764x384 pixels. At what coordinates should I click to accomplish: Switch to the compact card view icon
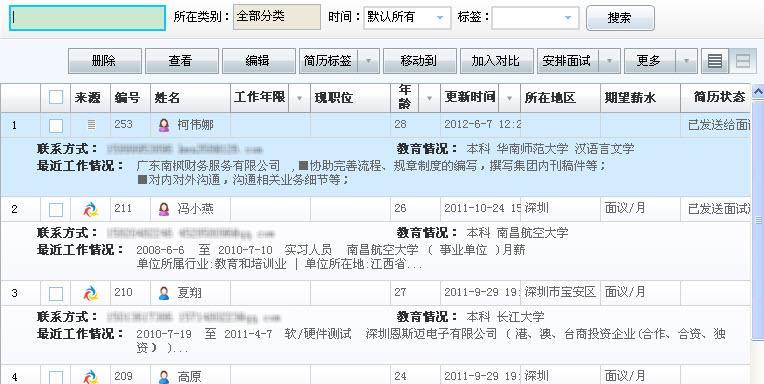coord(743,61)
